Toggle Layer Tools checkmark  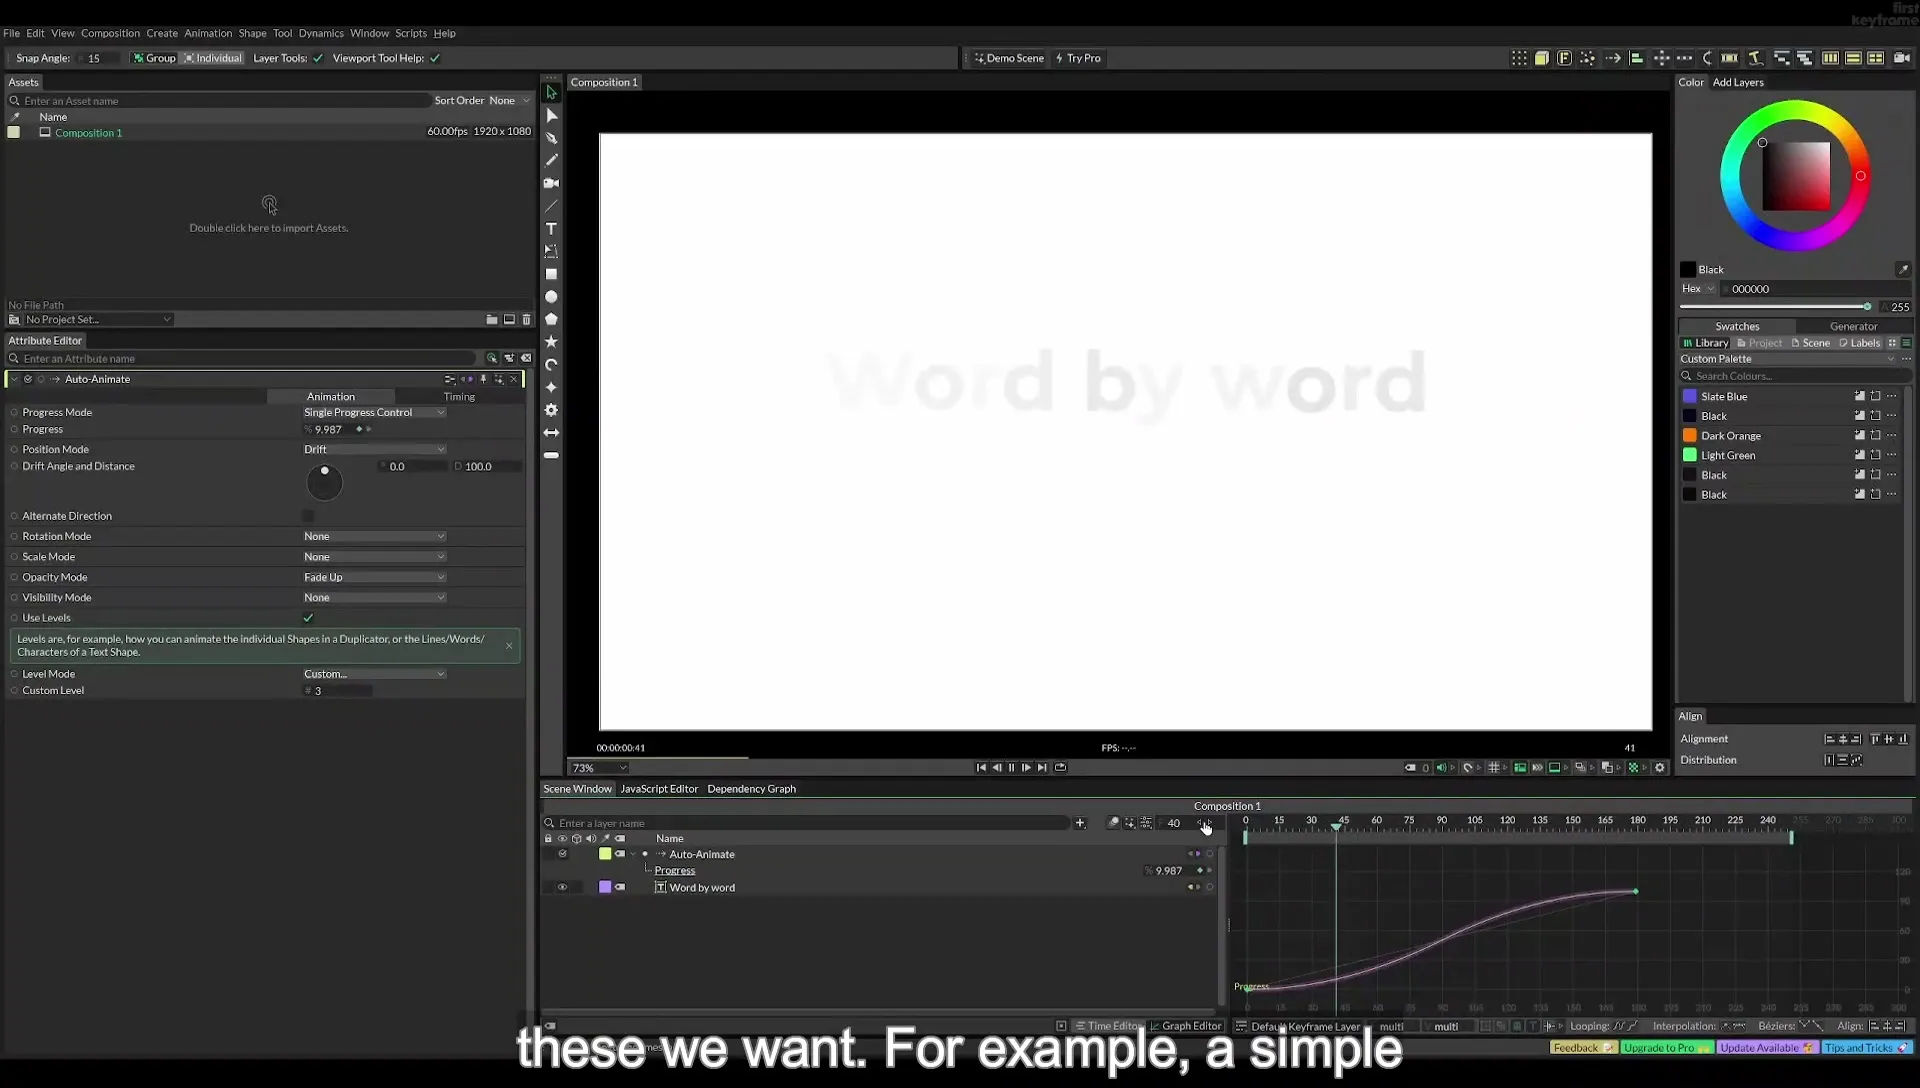(x=318, y=58)
